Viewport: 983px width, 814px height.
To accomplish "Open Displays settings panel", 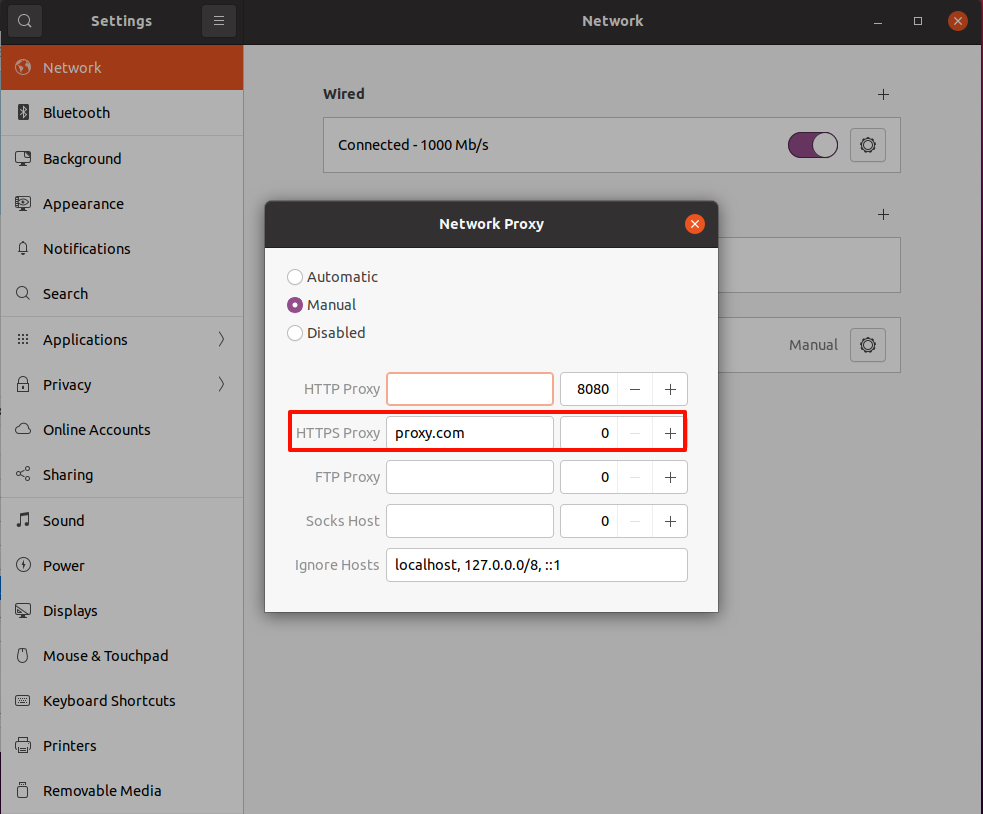I will 122,611.
